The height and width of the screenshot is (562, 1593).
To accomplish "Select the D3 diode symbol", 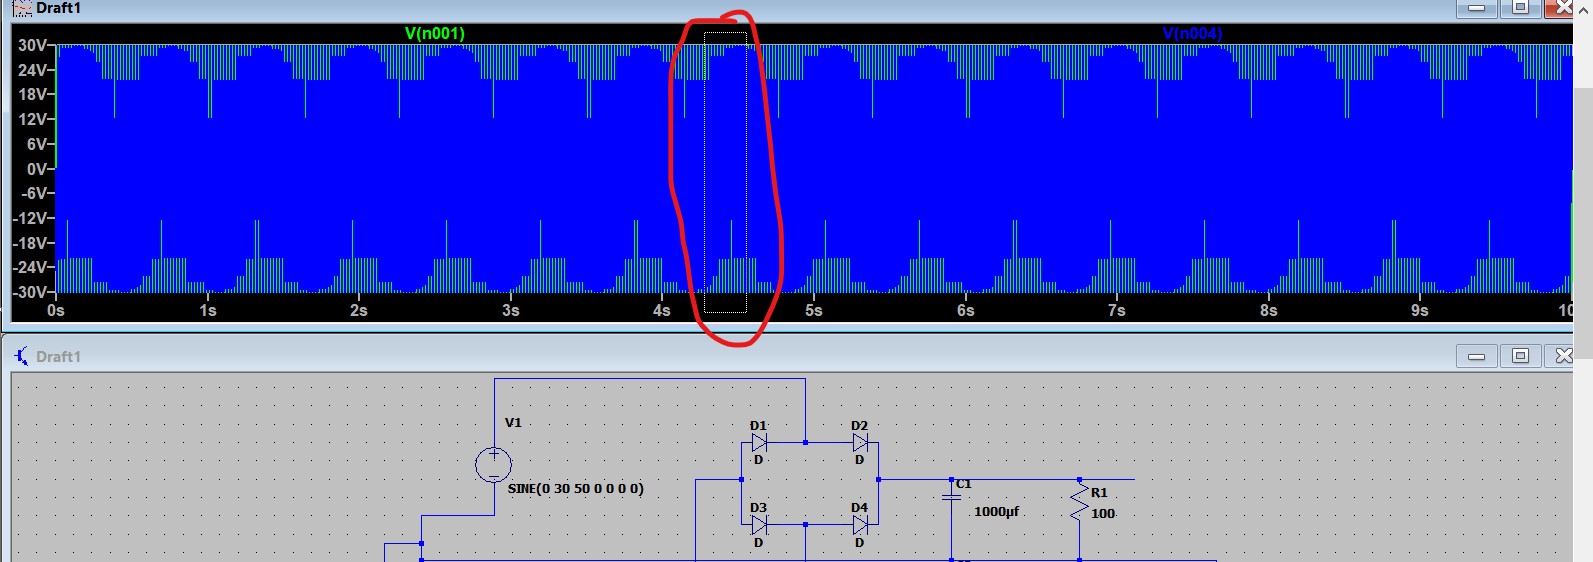I will (x=759, y=524).
